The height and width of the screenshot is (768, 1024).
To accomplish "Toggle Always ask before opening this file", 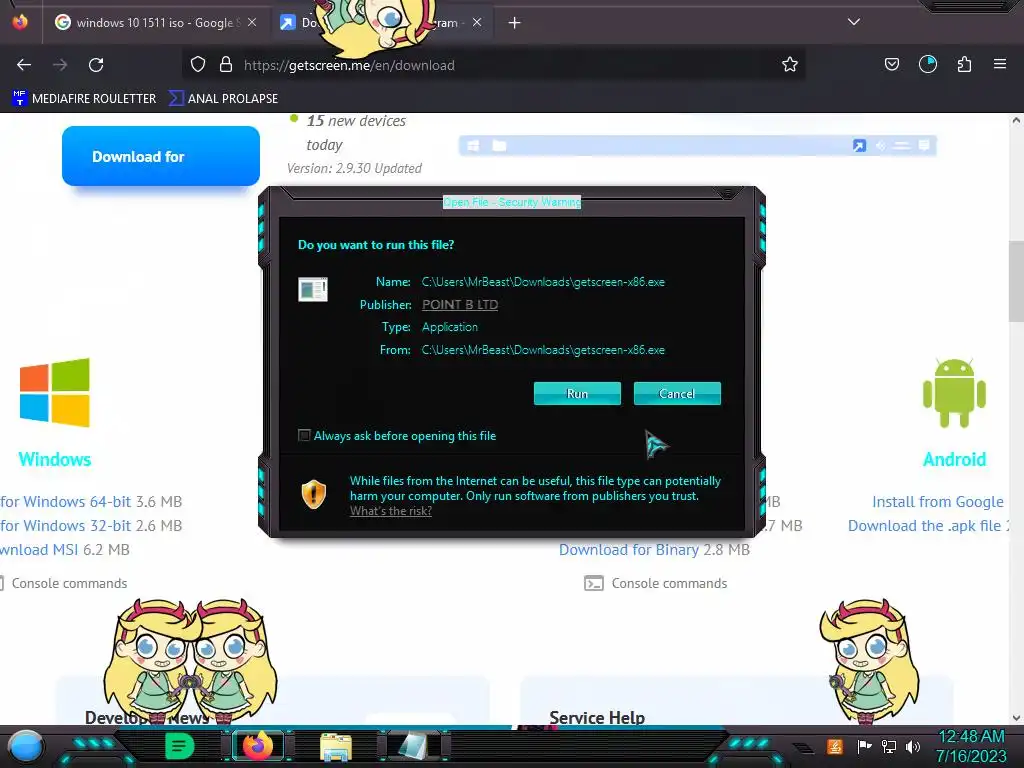I will [304, 435].
